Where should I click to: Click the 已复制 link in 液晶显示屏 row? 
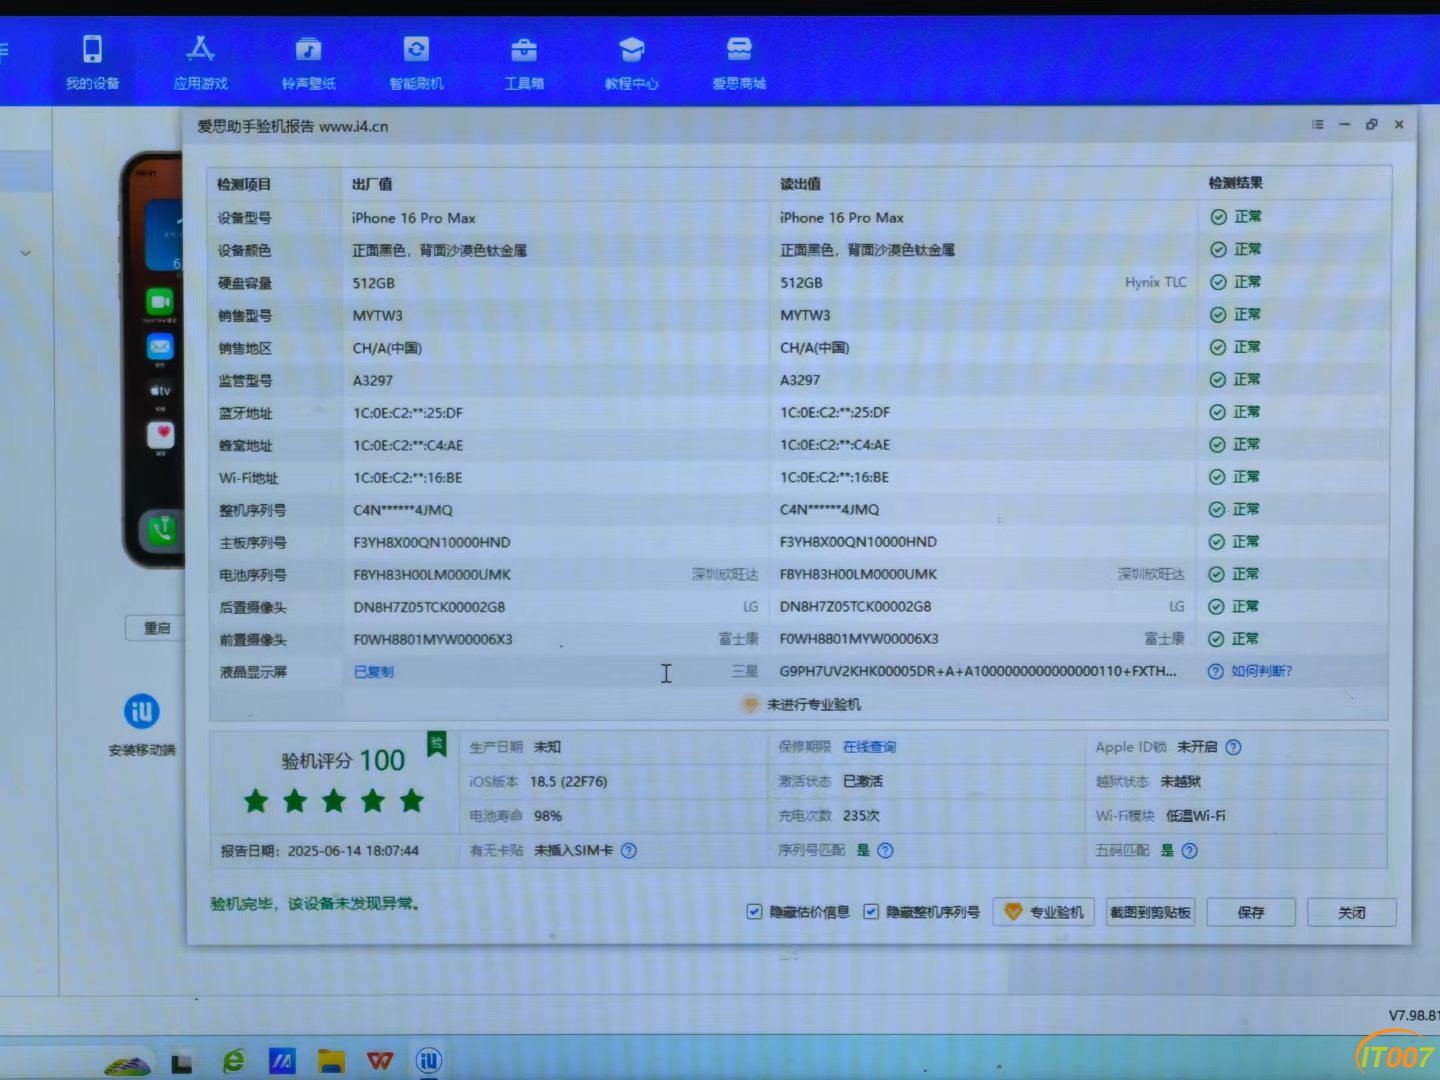click(x=373, y=672)
